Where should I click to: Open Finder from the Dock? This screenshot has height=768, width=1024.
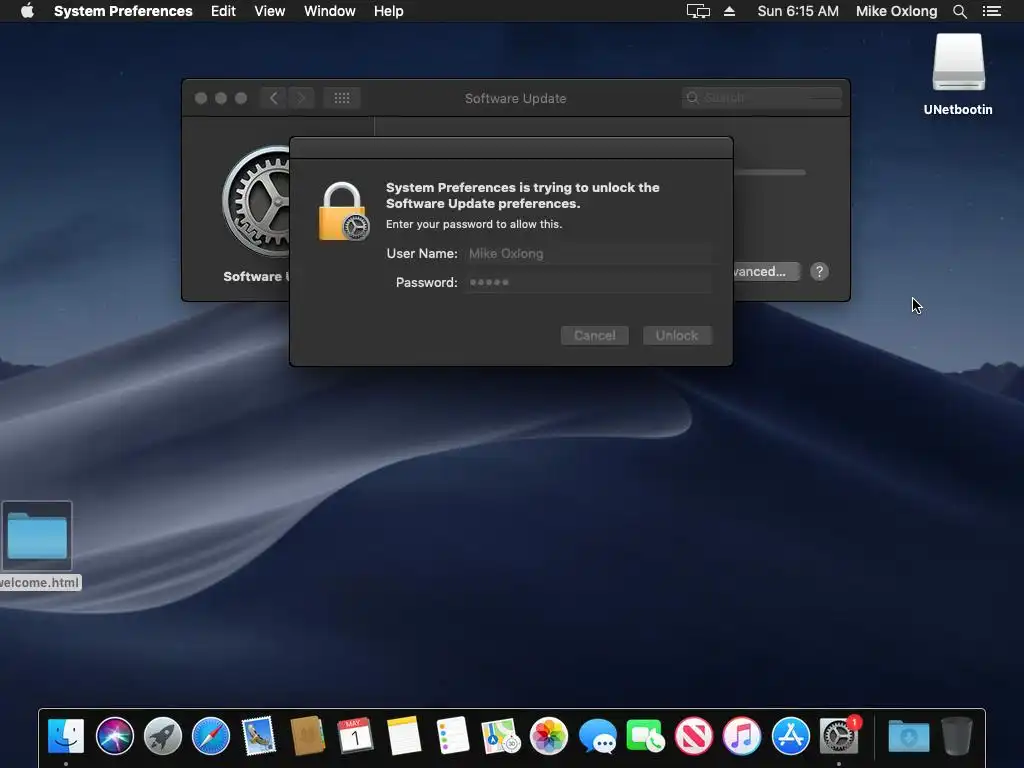coord(66,735)
